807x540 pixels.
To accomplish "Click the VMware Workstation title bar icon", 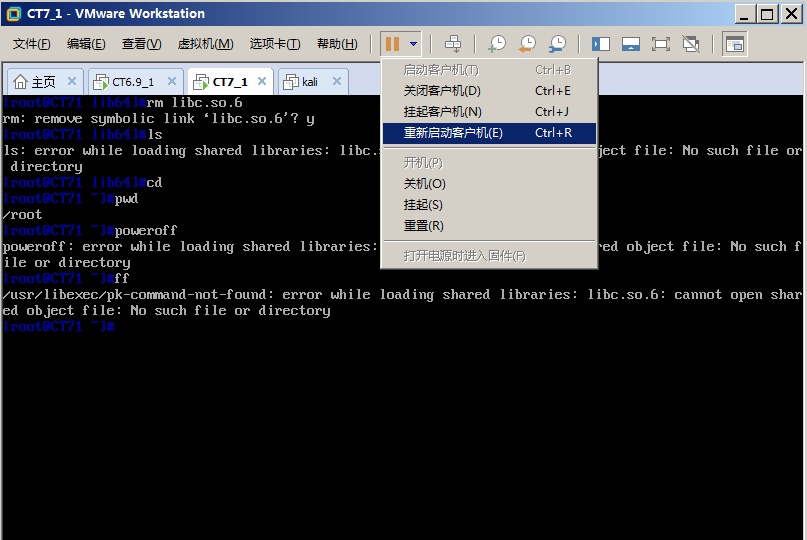I will [13, 14].
